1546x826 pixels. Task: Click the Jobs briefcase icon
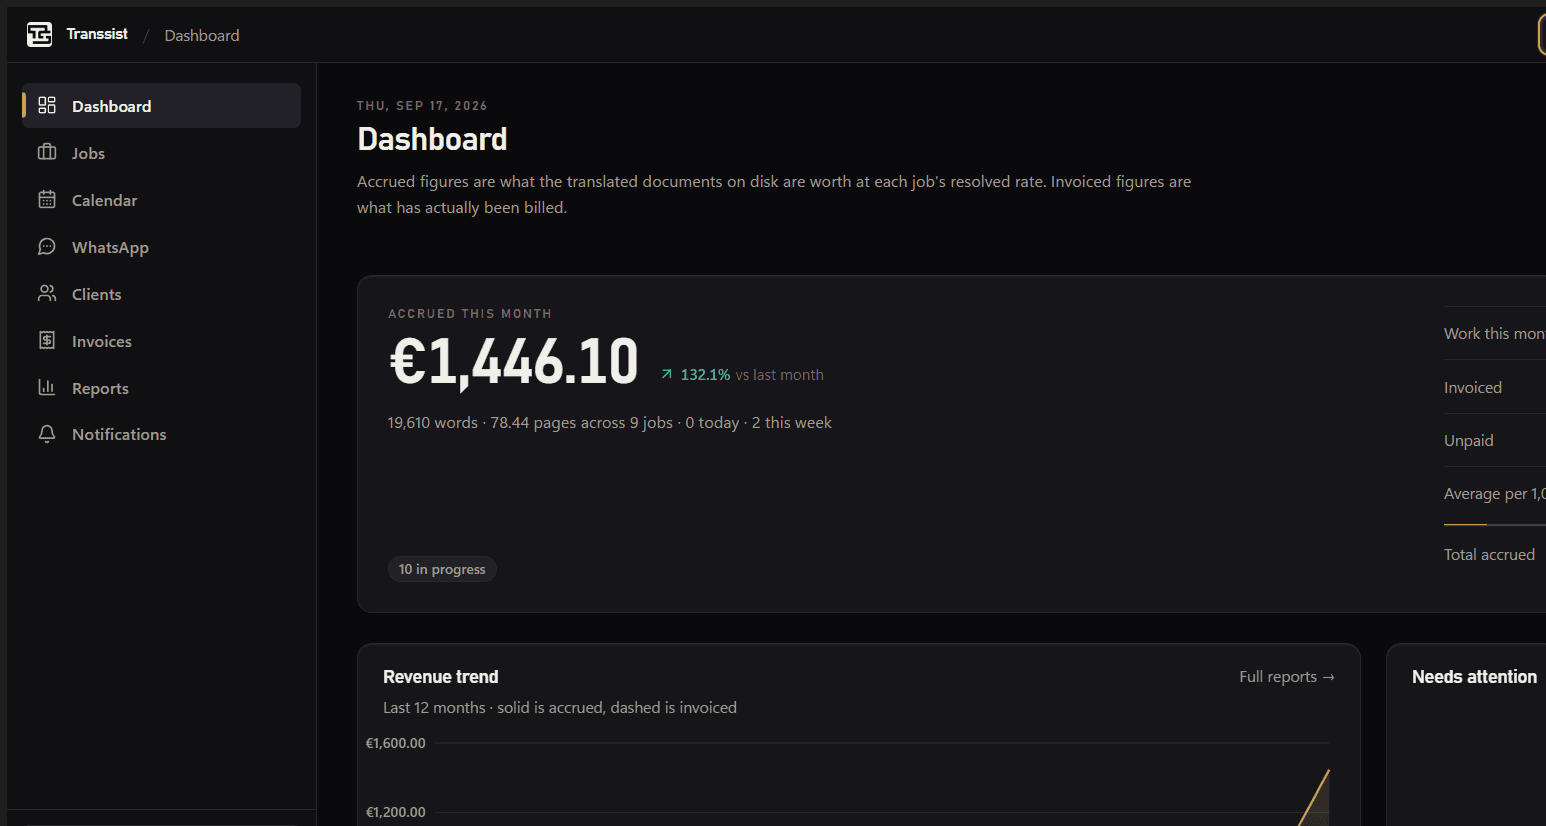pyautogui.click(x=47, y=152)
